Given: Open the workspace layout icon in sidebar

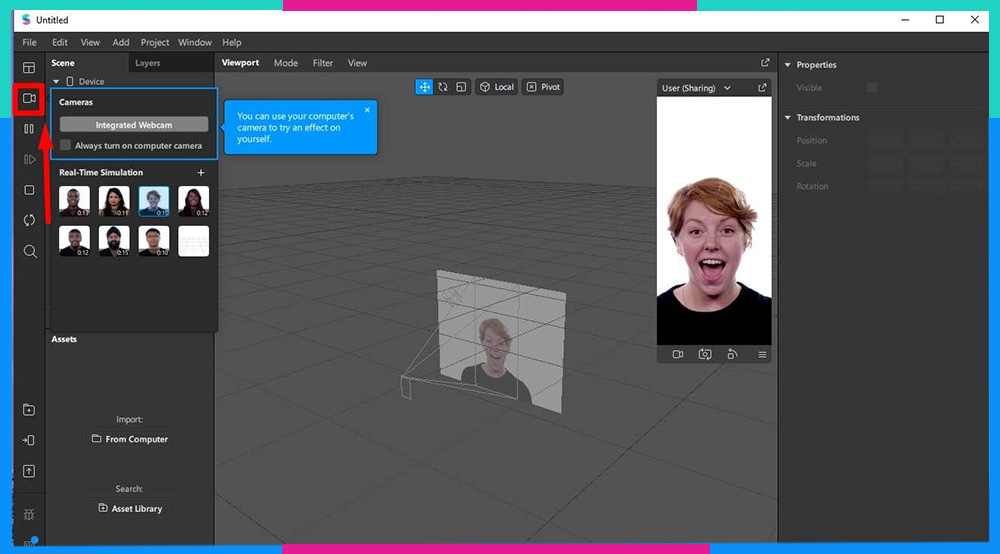Looking at the screenshot, I should click(29, 68).
